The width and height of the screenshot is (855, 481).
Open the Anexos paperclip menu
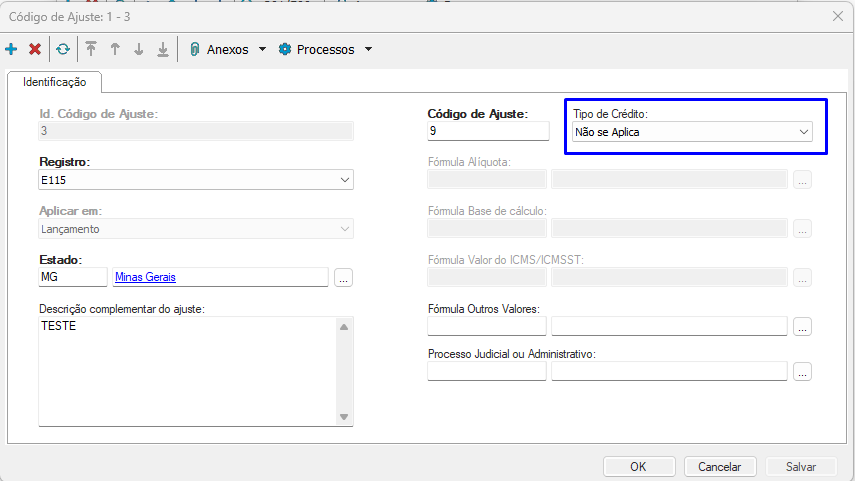(x=227, y=49)
